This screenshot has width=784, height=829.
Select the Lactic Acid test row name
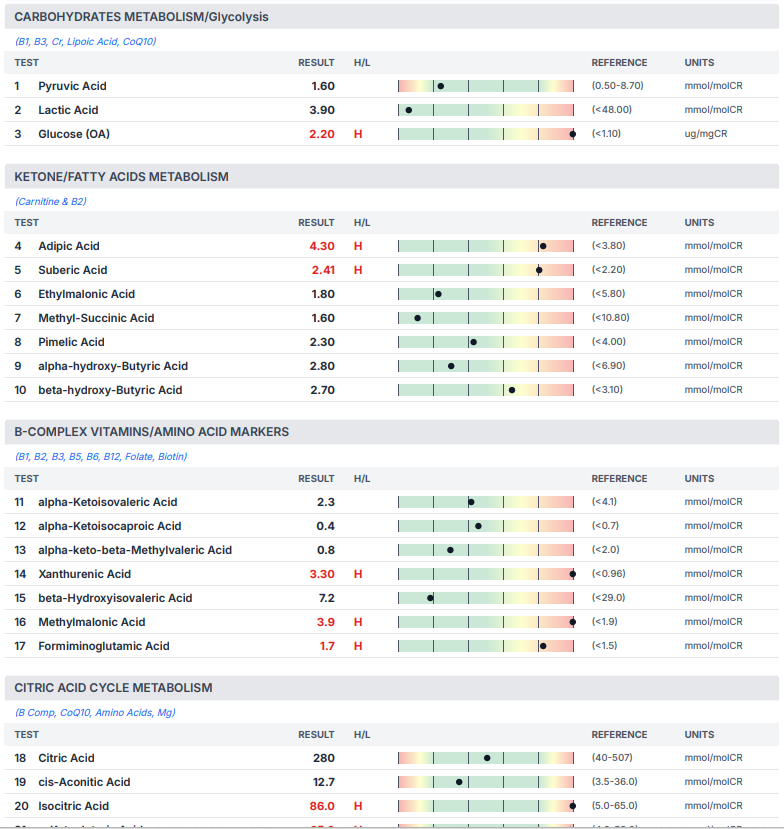68,110
